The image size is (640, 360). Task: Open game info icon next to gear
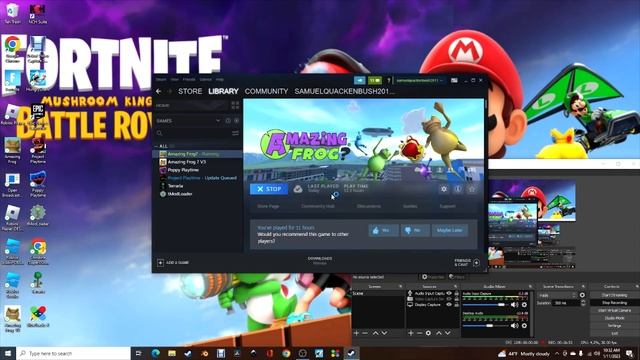coord(458,189)
